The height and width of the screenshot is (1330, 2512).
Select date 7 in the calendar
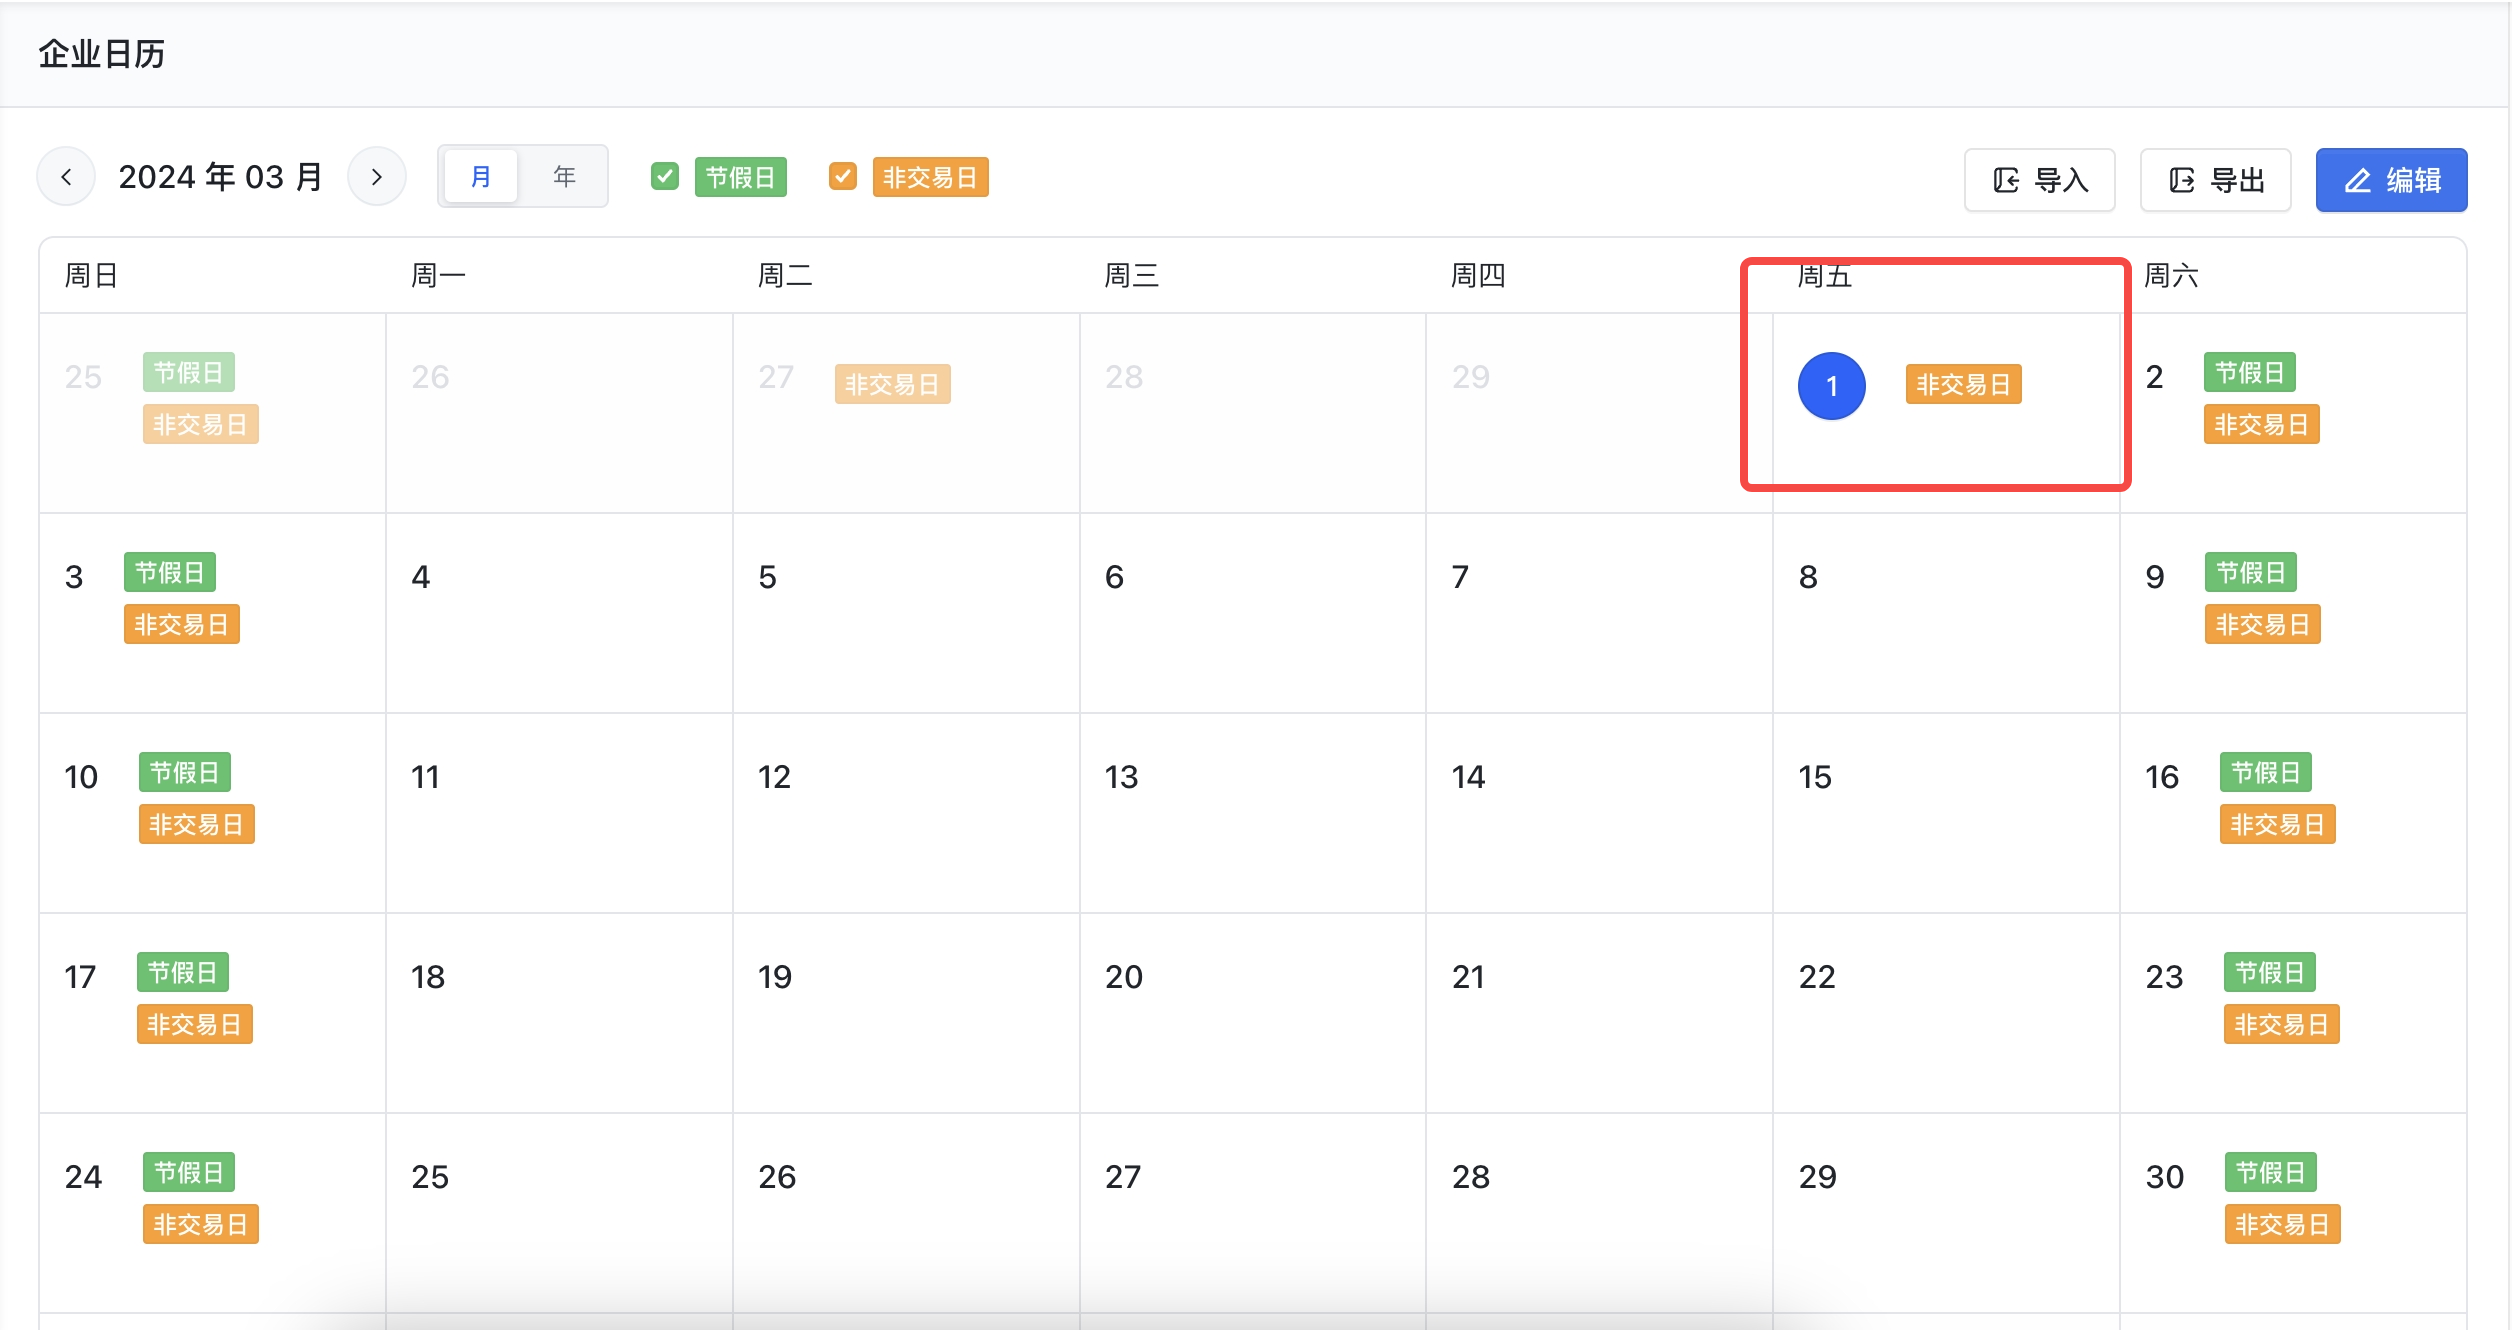[x=1460, y=577]
